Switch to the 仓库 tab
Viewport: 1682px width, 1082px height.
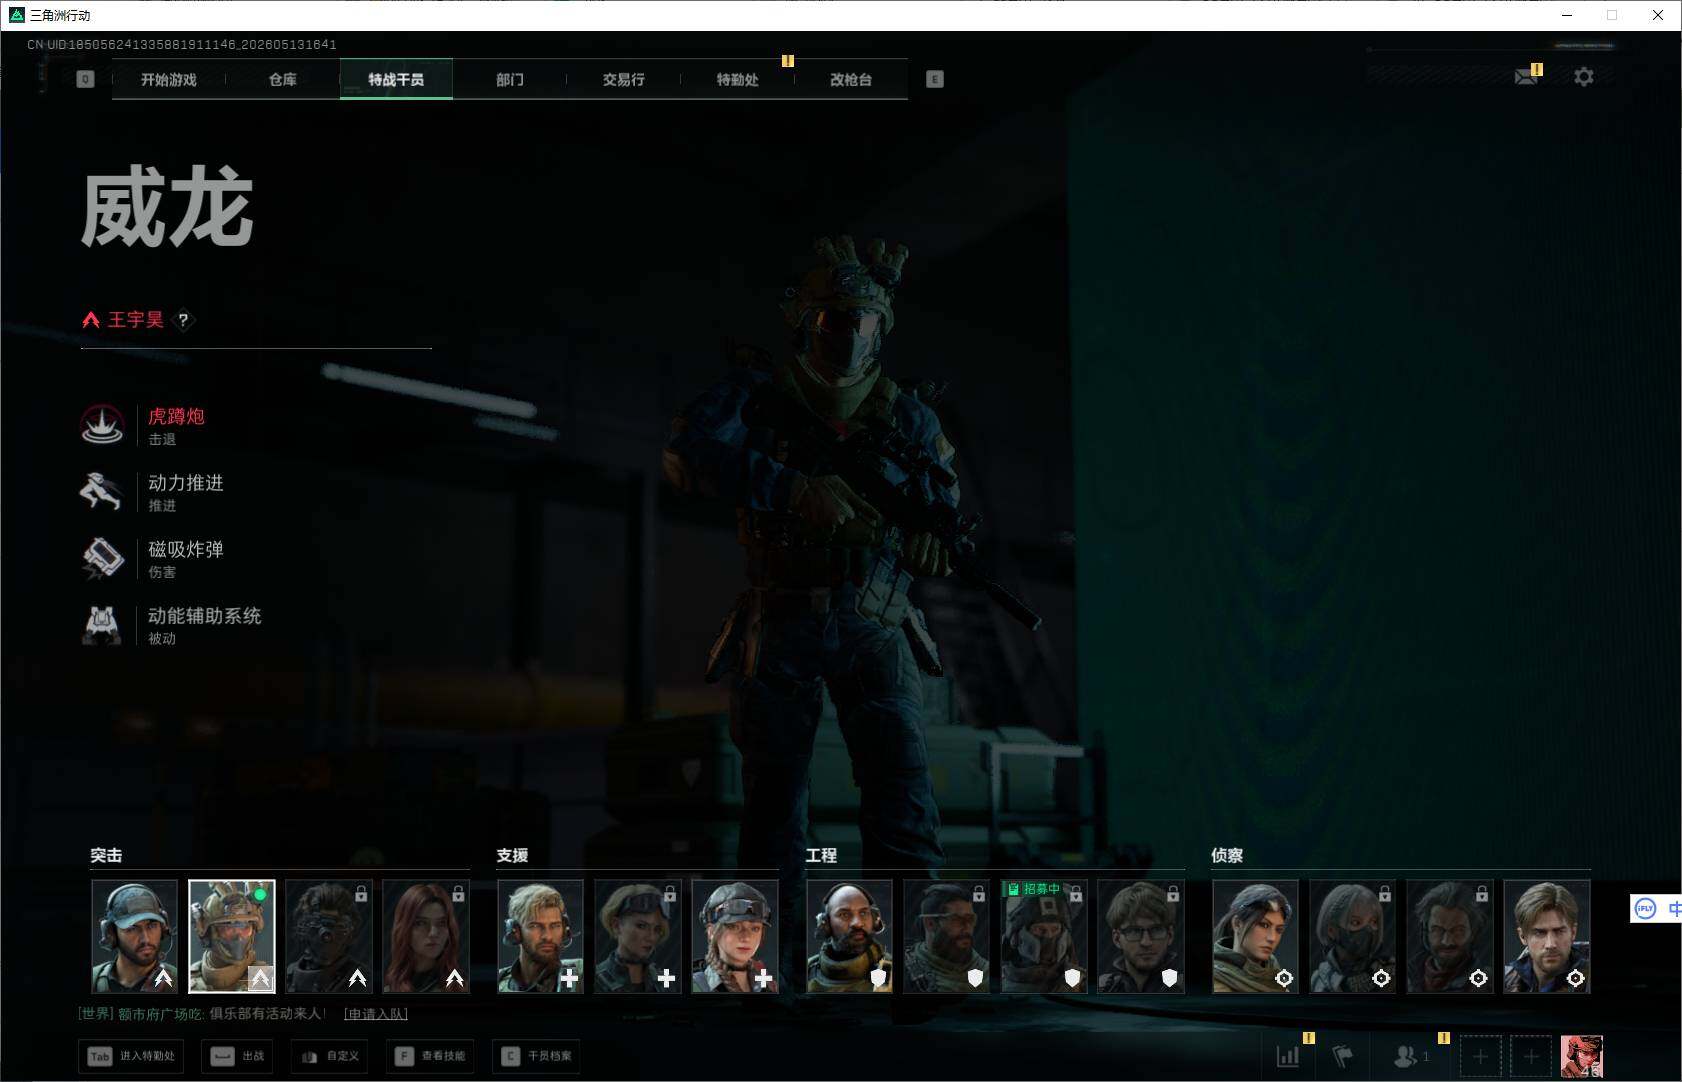[283, 79]
